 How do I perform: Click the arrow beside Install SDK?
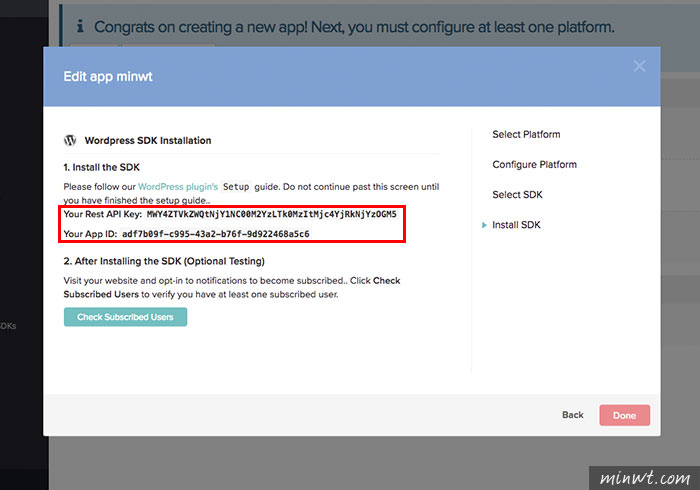tap(484, 225)
